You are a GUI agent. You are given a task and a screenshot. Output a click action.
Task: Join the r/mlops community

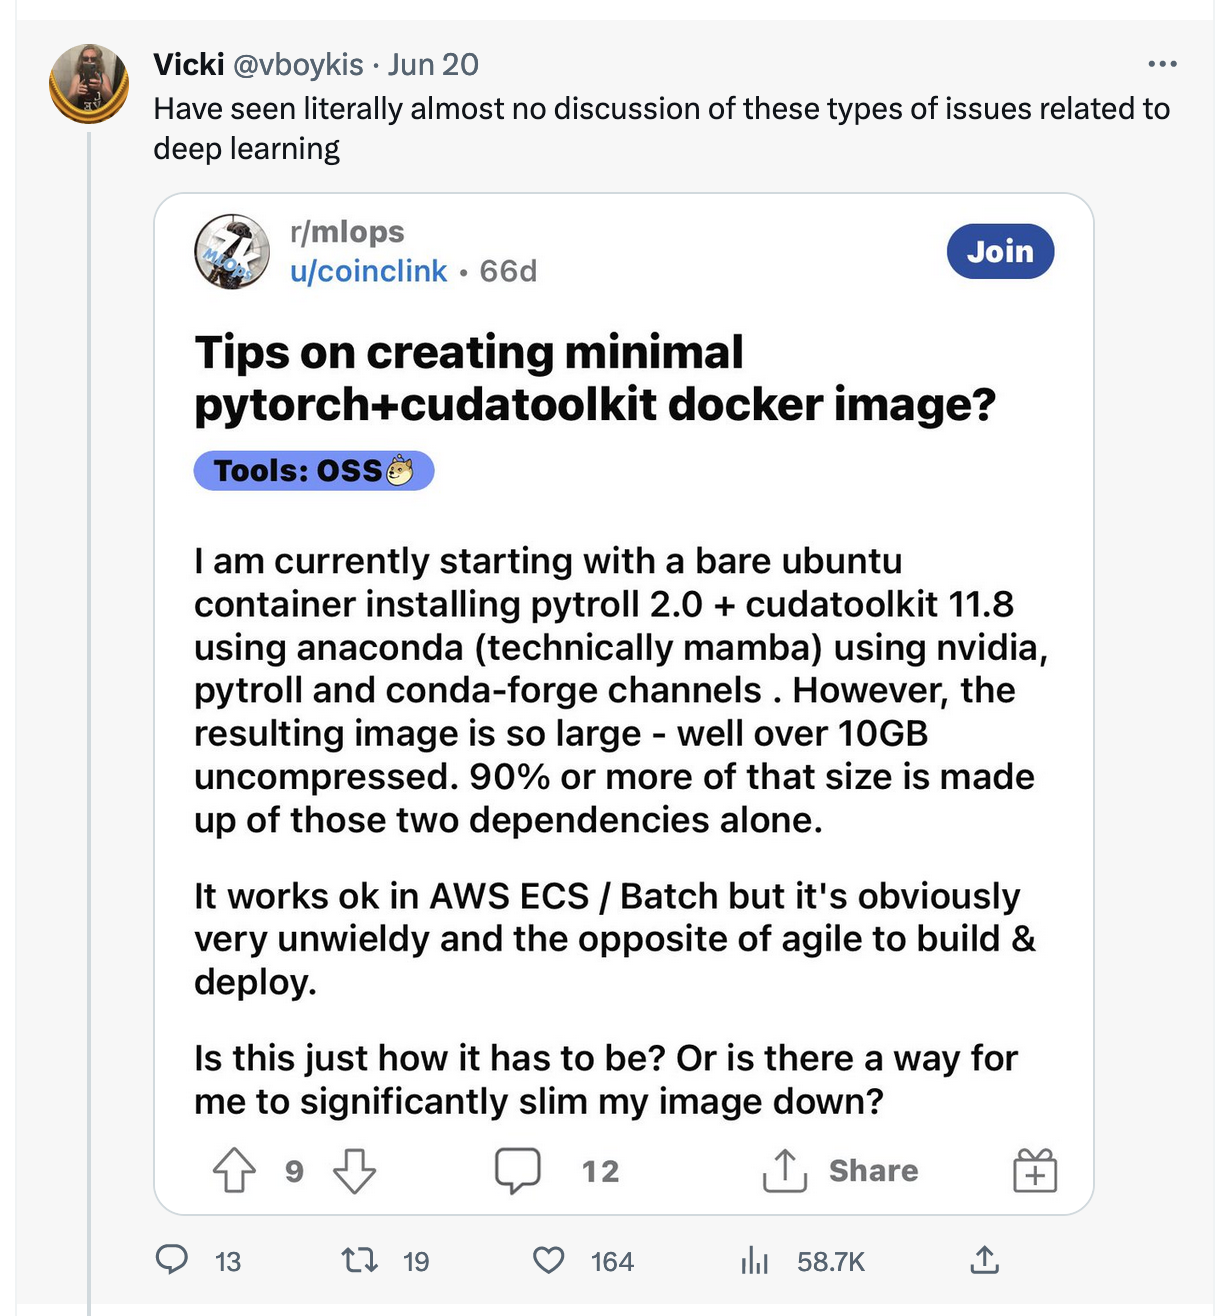[x=1000, y=251]
